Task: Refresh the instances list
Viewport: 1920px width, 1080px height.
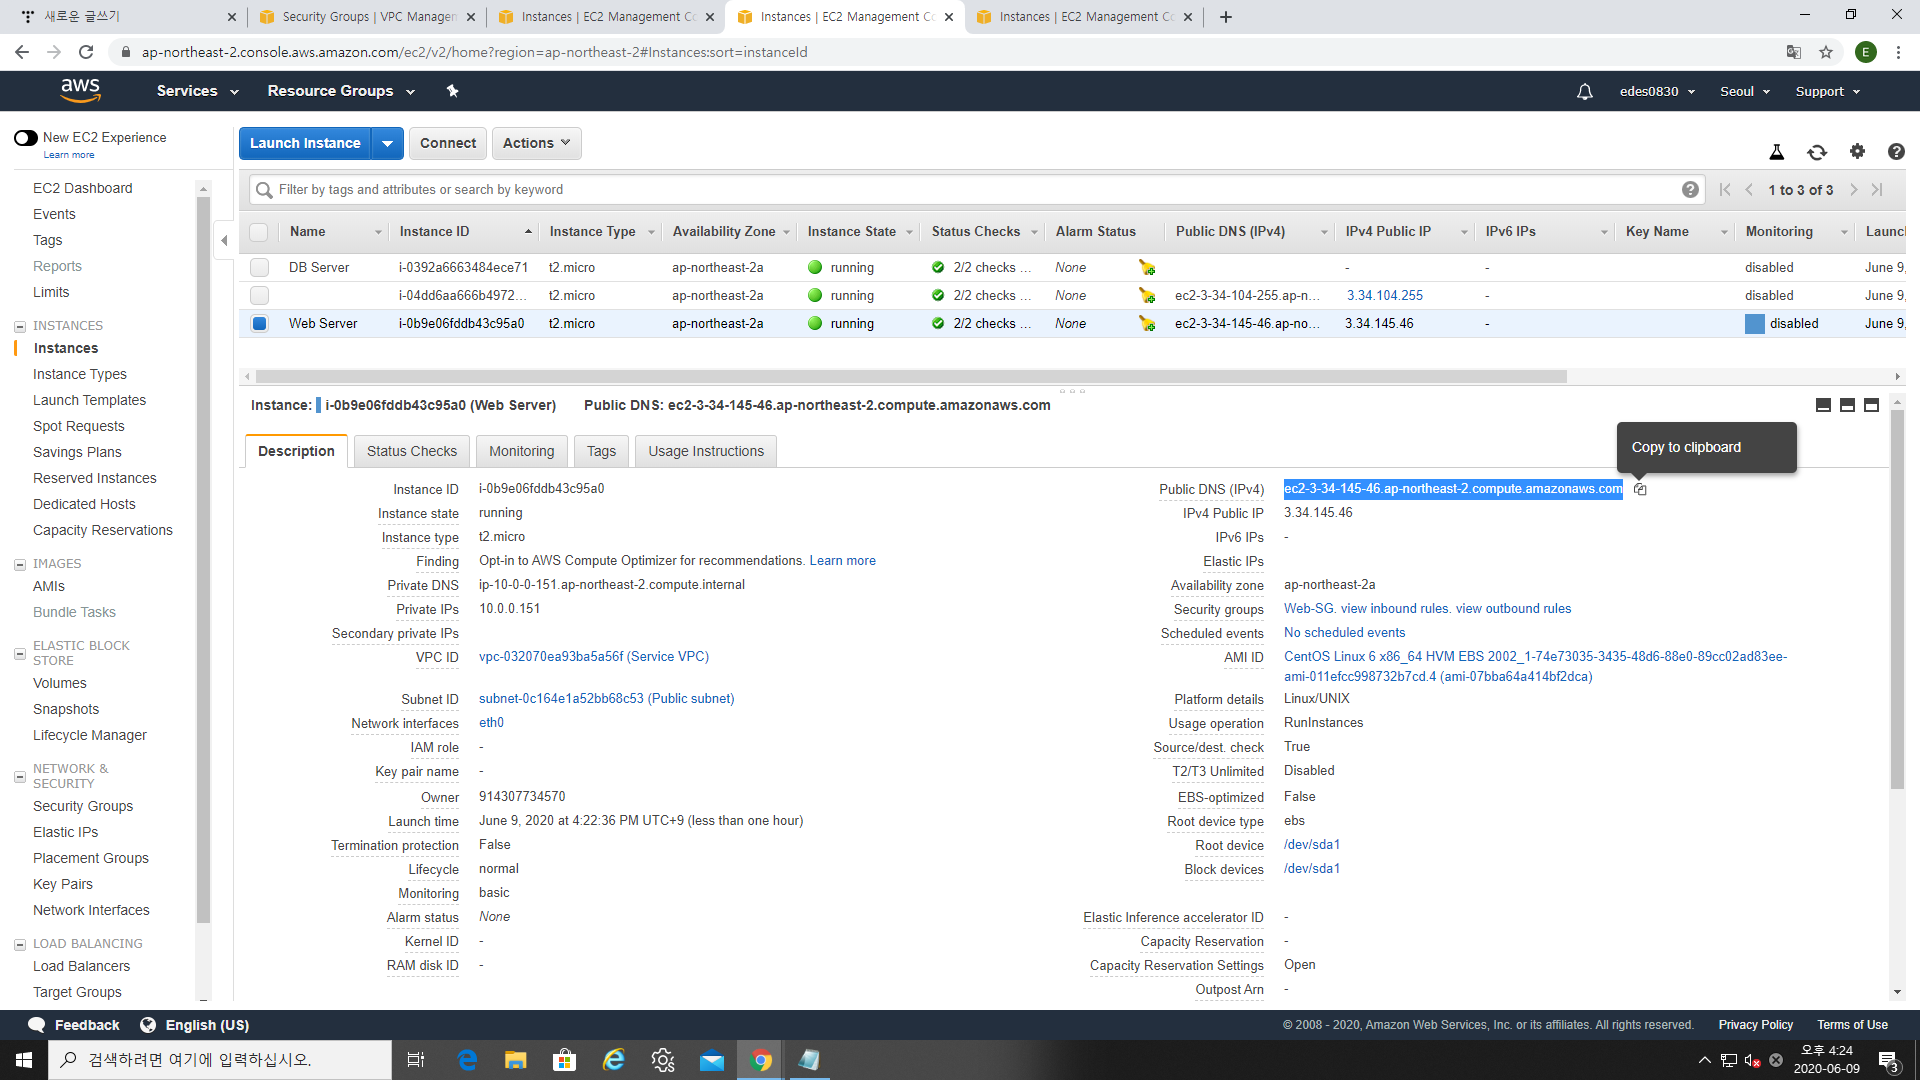Action: [1817, 152]
